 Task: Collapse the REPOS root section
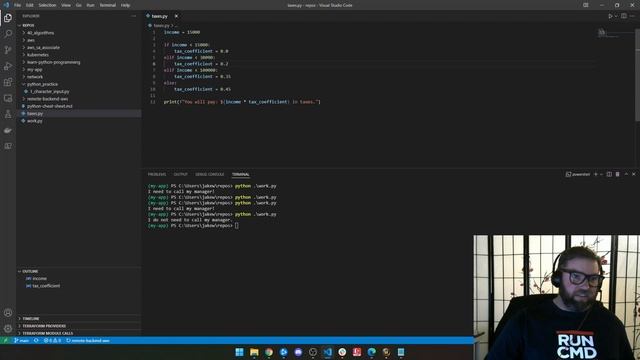click(28, 25)
